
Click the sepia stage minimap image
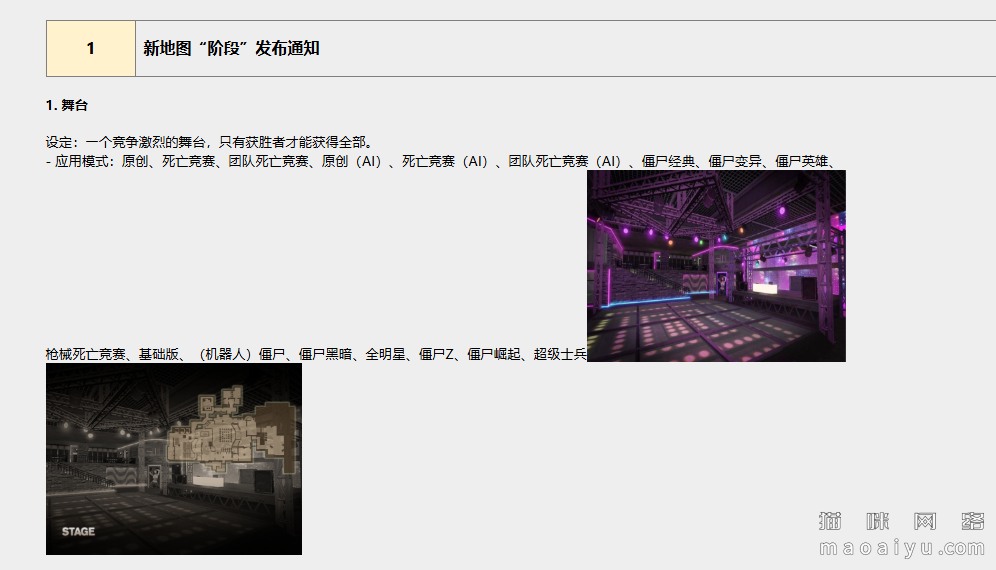[174, 458]
